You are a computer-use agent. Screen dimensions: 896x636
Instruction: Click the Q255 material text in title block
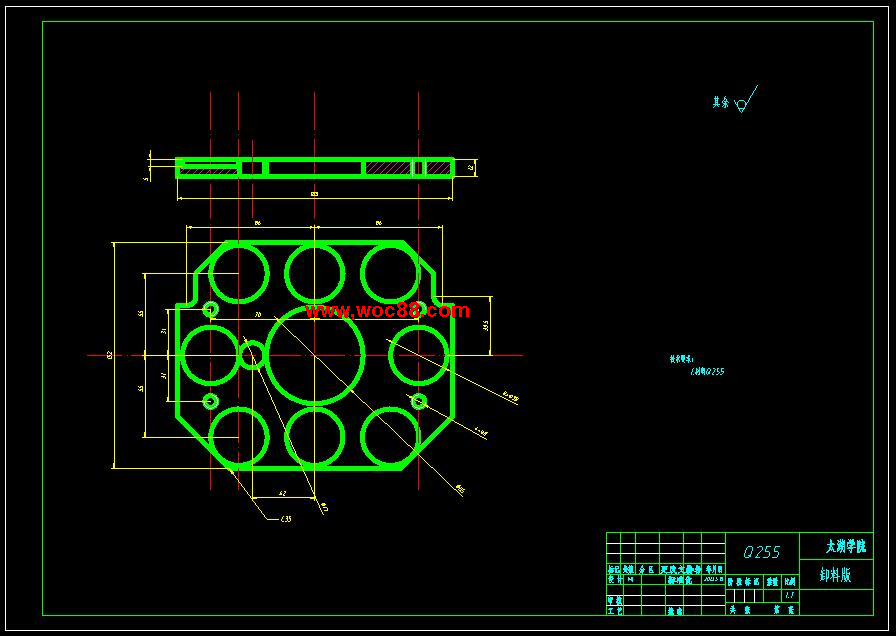click(x=762, y=552)
